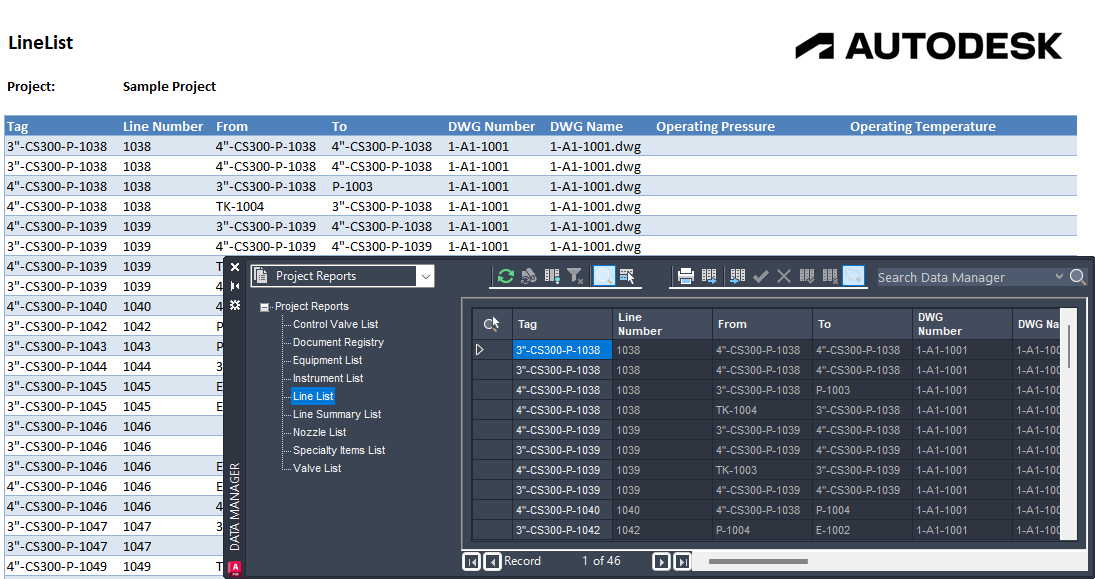Click the columns icon with blue dot
1095x579 pixels.
click(552, 276)
